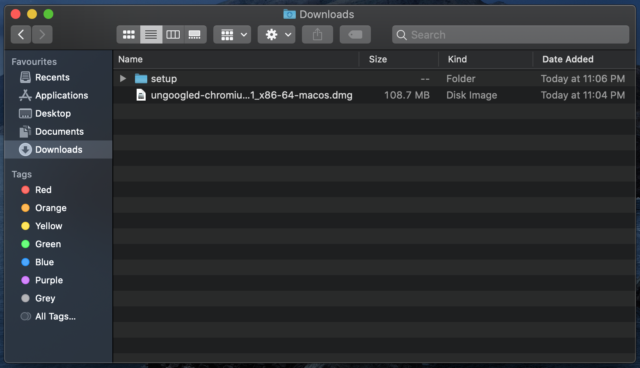Click the Favourites section header

tap(34, 62)
